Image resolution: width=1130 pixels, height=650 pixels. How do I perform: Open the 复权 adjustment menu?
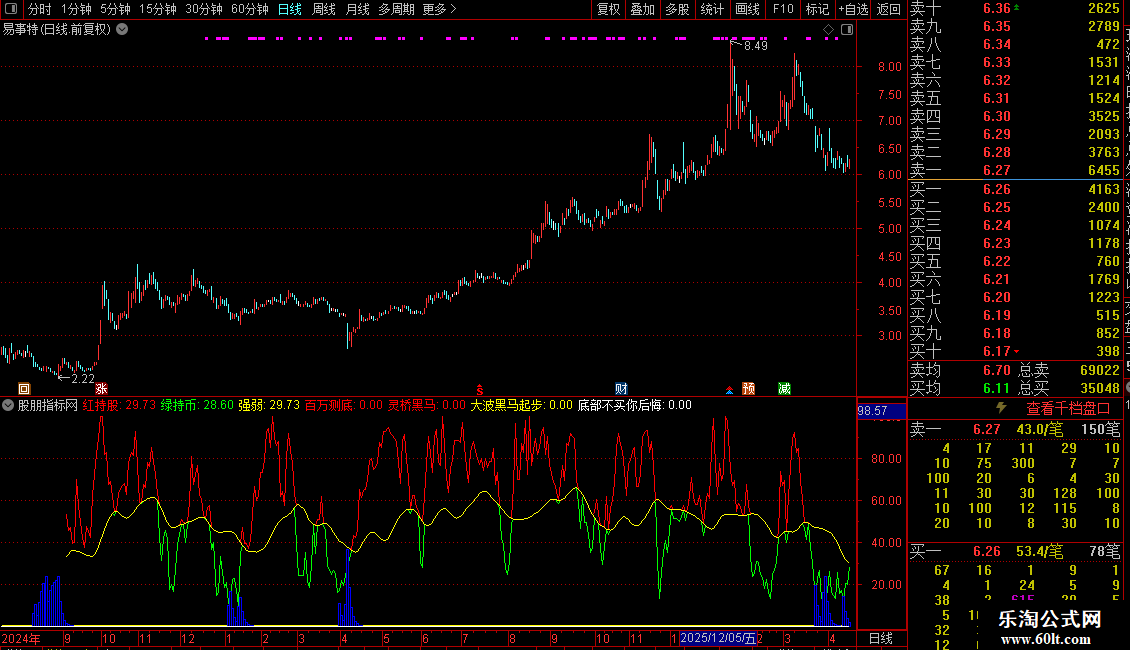click(608, 9)
